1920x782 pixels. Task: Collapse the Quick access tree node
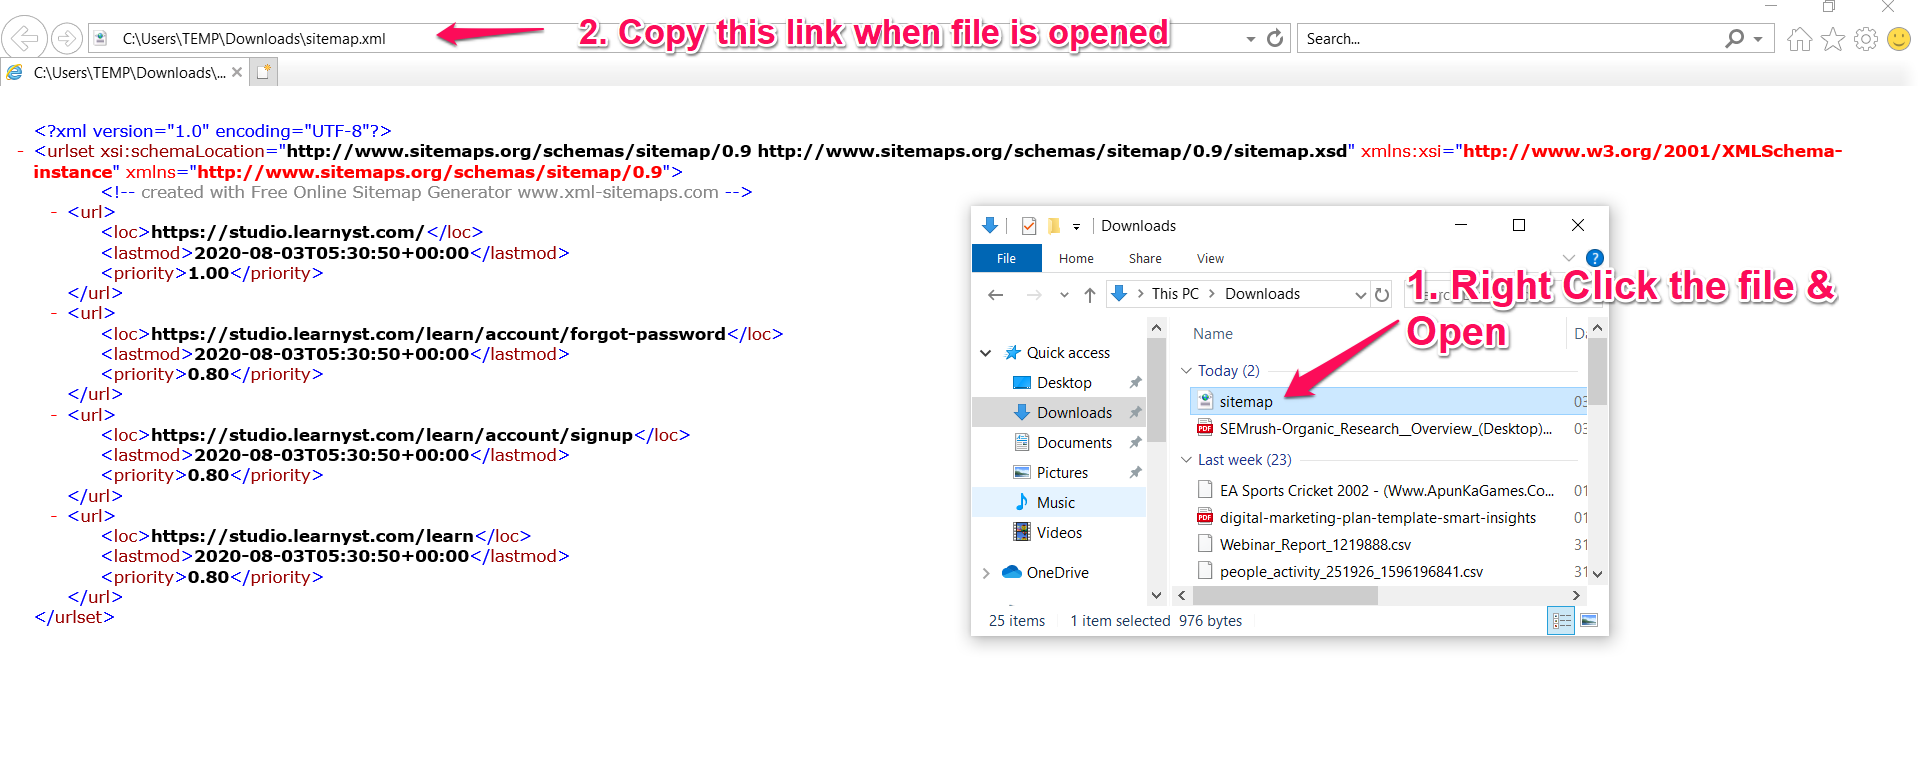coord(985,353)
